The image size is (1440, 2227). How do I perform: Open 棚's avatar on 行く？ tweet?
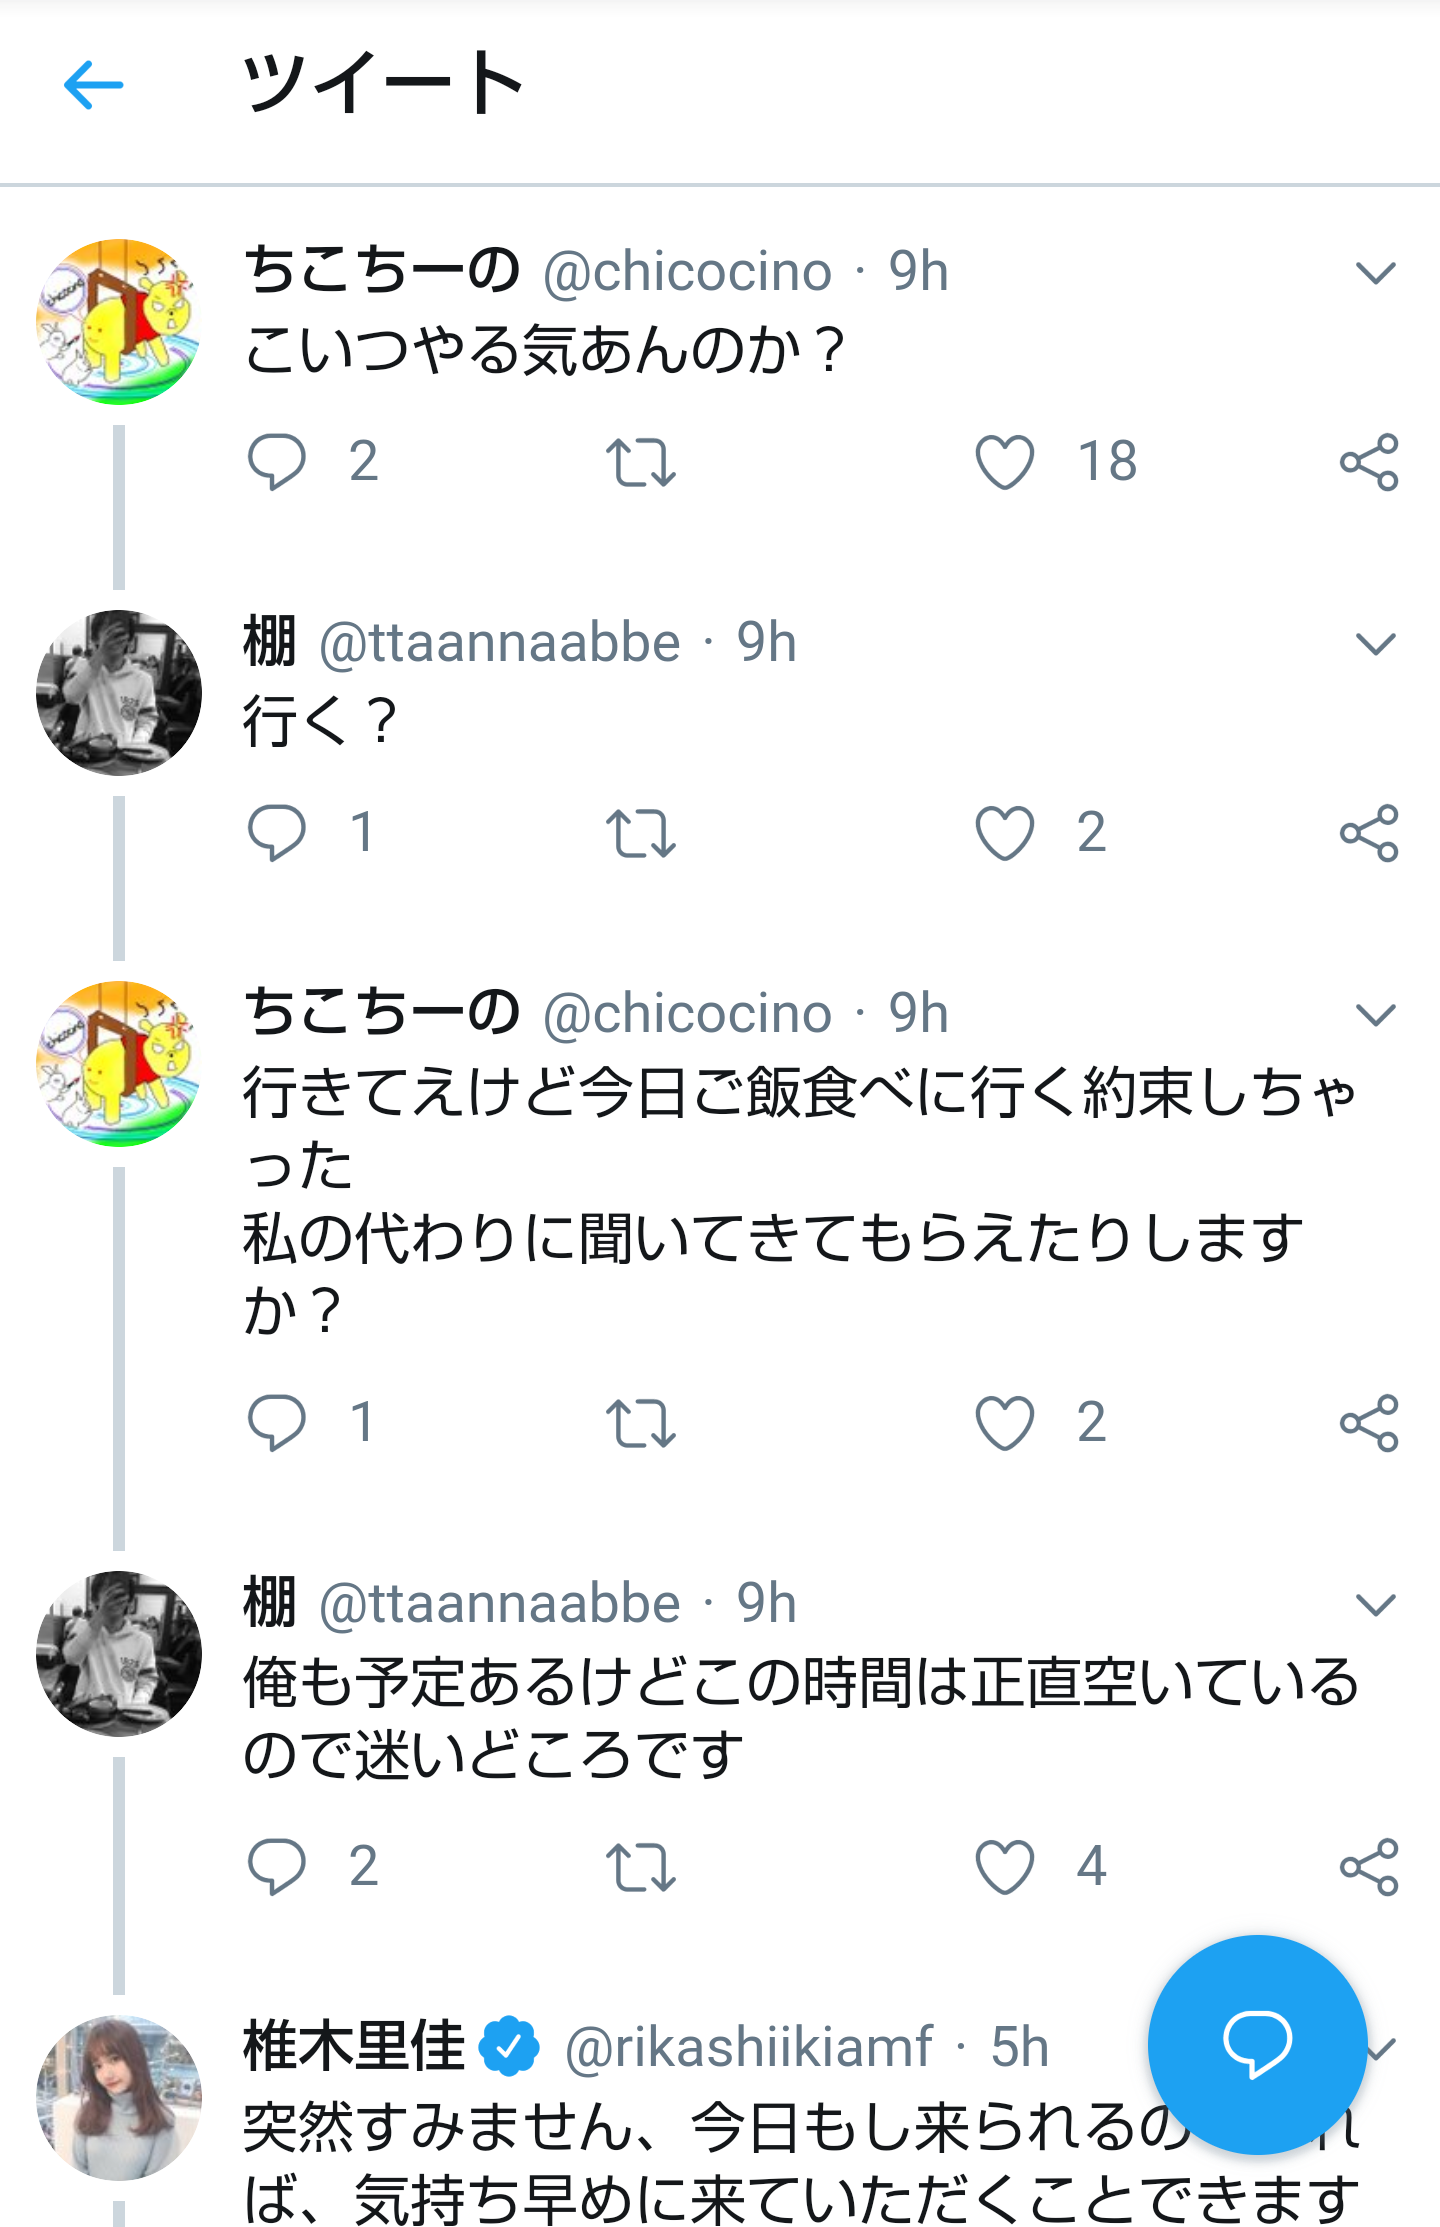pyautogui.click(x=119, y=693)
